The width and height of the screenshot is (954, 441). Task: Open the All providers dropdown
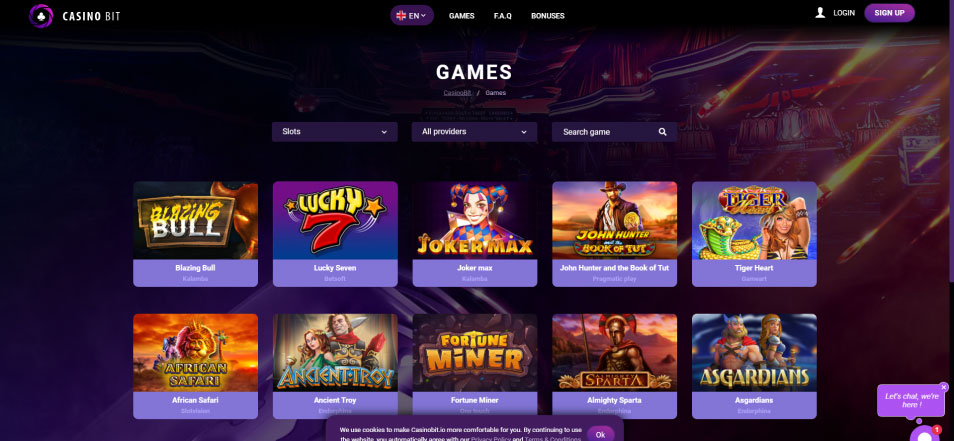click(x=475, y=132)
